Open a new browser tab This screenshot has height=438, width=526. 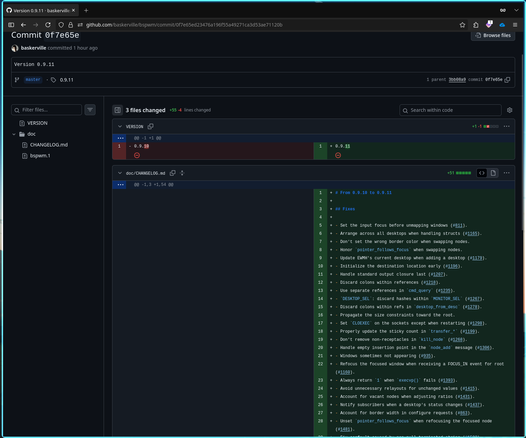tap(86, 10)
